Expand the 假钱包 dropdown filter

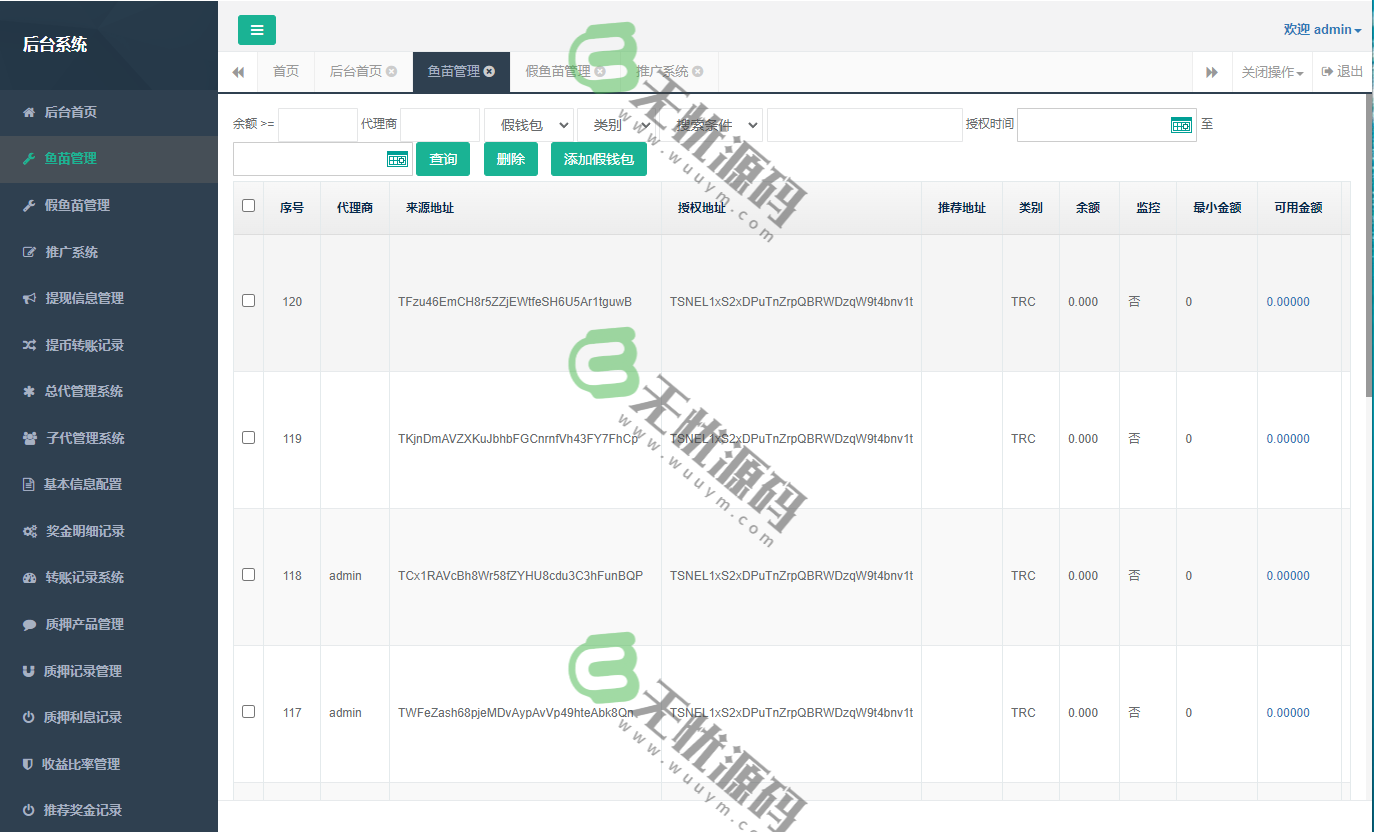click(x=529, y=125)
